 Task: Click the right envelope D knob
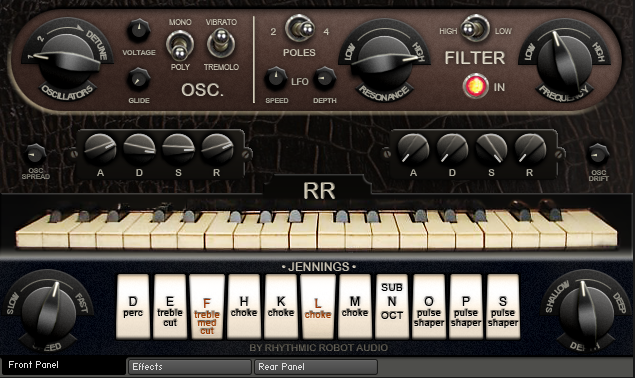(x=452, y=149)
